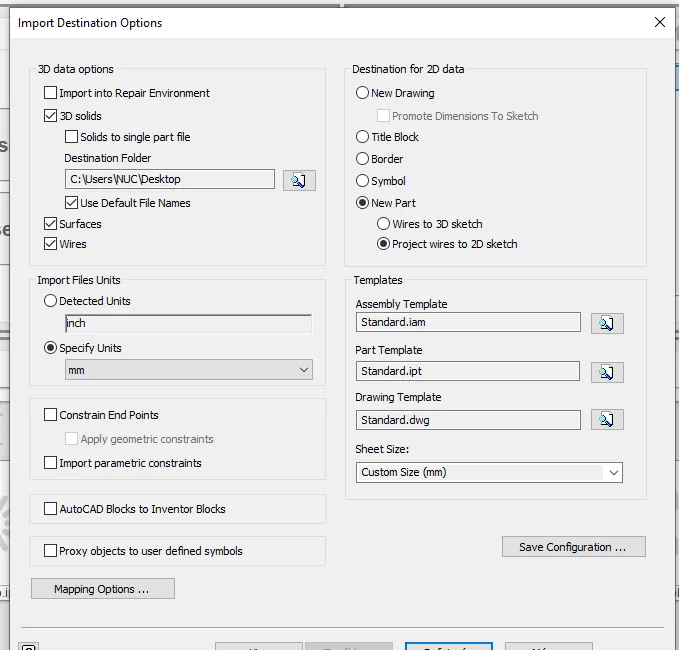679x650 pixels.
Task: Enable AutoCAD Blocks to Inventor Blocks
Action: 51,509
